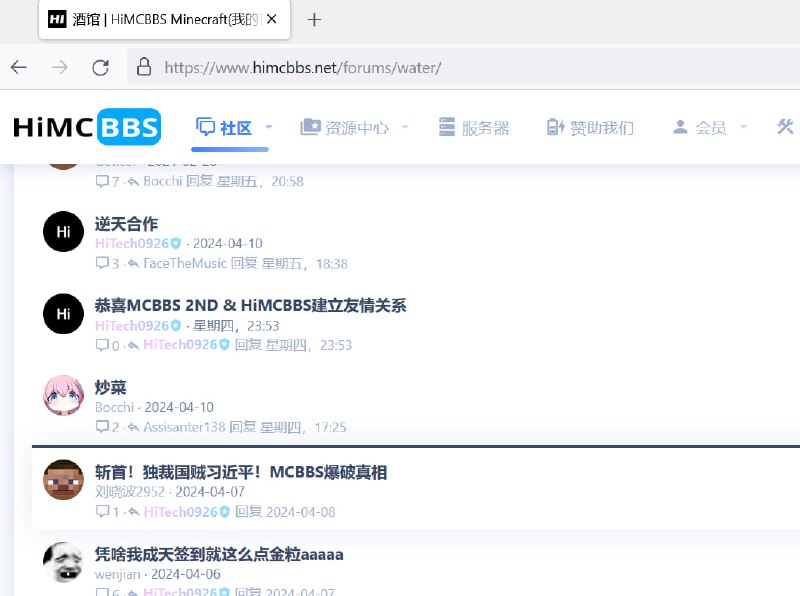Reload the page with the refresh icon

click(100, 67)
